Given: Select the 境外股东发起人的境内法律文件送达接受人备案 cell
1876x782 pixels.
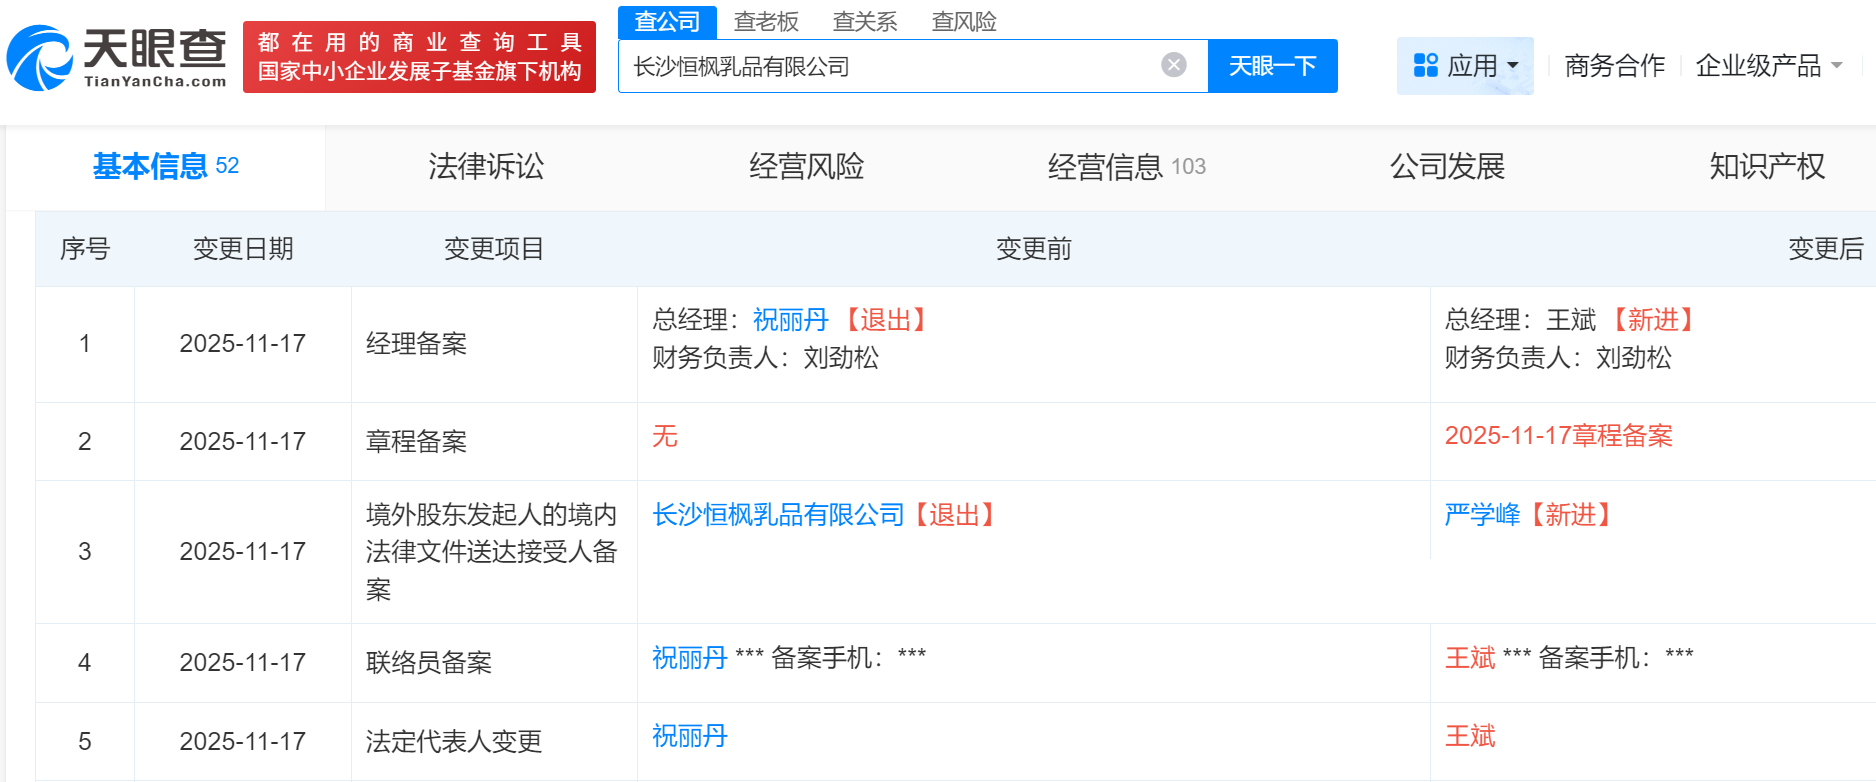Looking at the screenshot, I should tap(492, 552).
